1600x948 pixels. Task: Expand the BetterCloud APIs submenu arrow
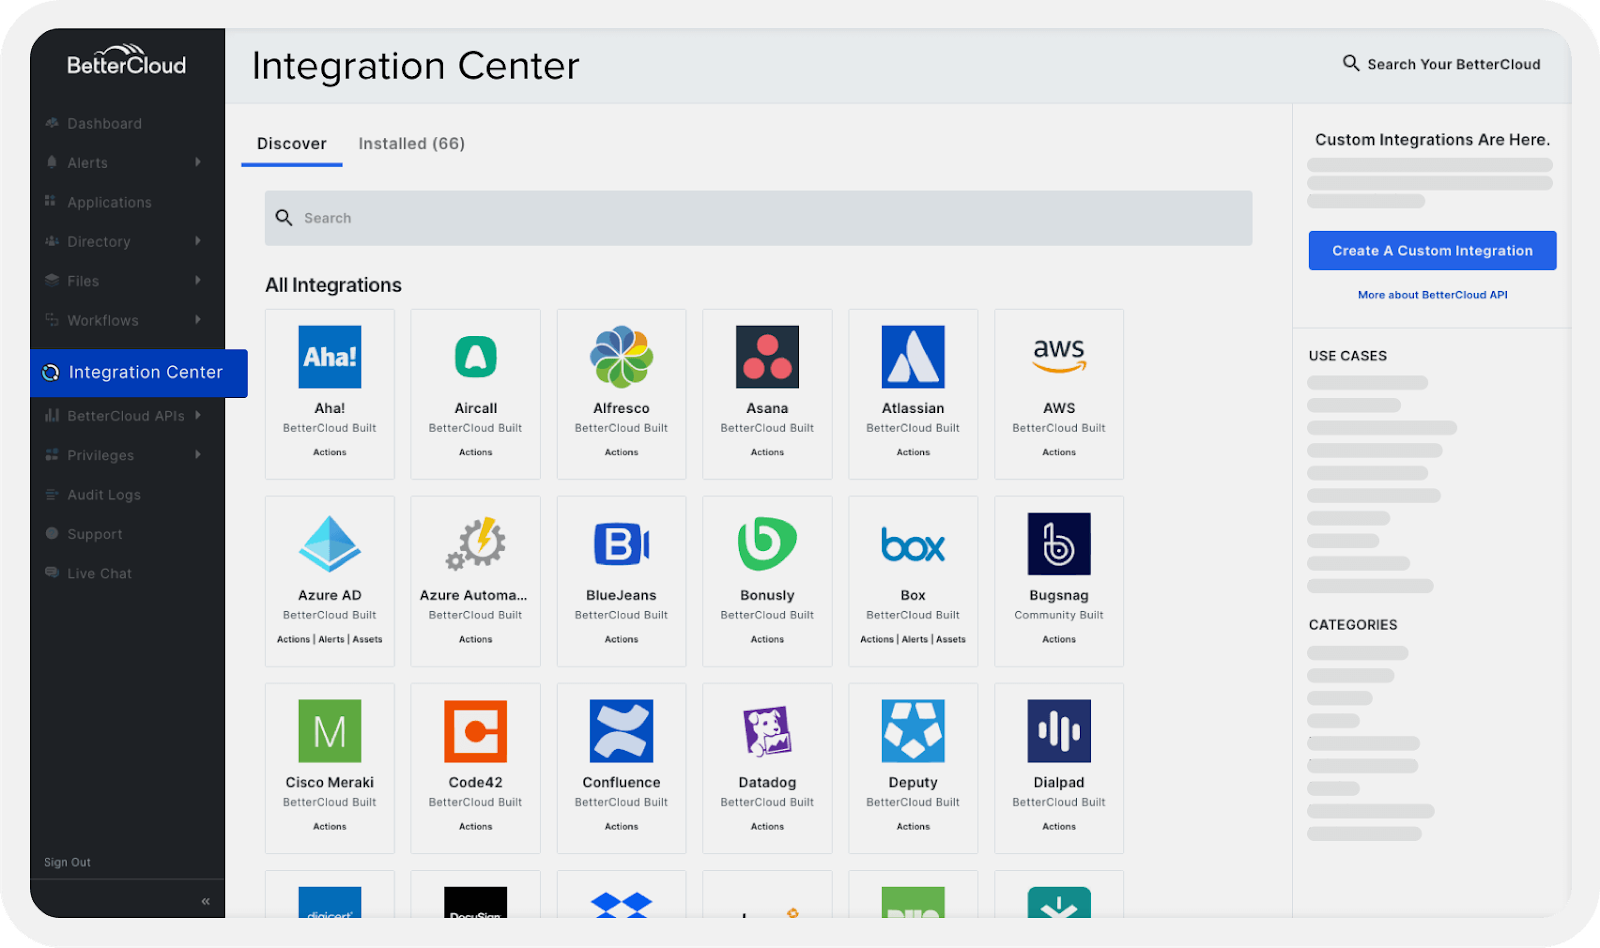198,415
